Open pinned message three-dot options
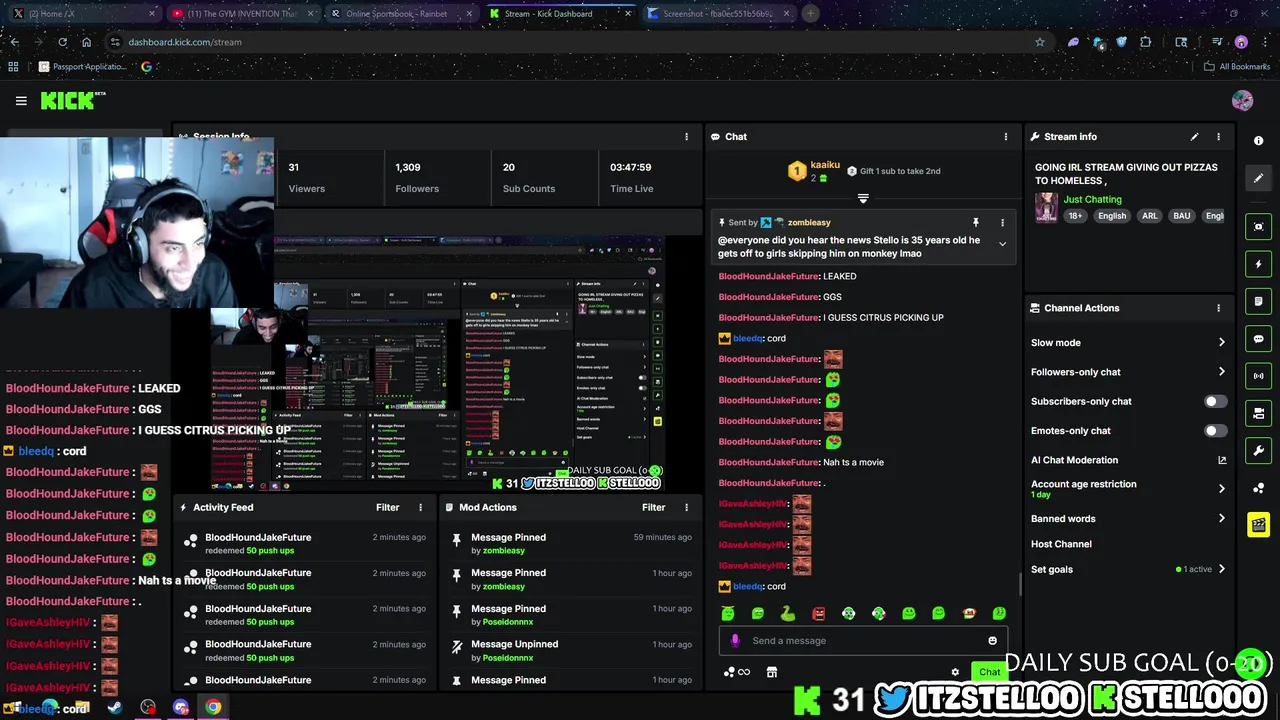Viewport: 1280px width, 720px height. (1002, 223)
